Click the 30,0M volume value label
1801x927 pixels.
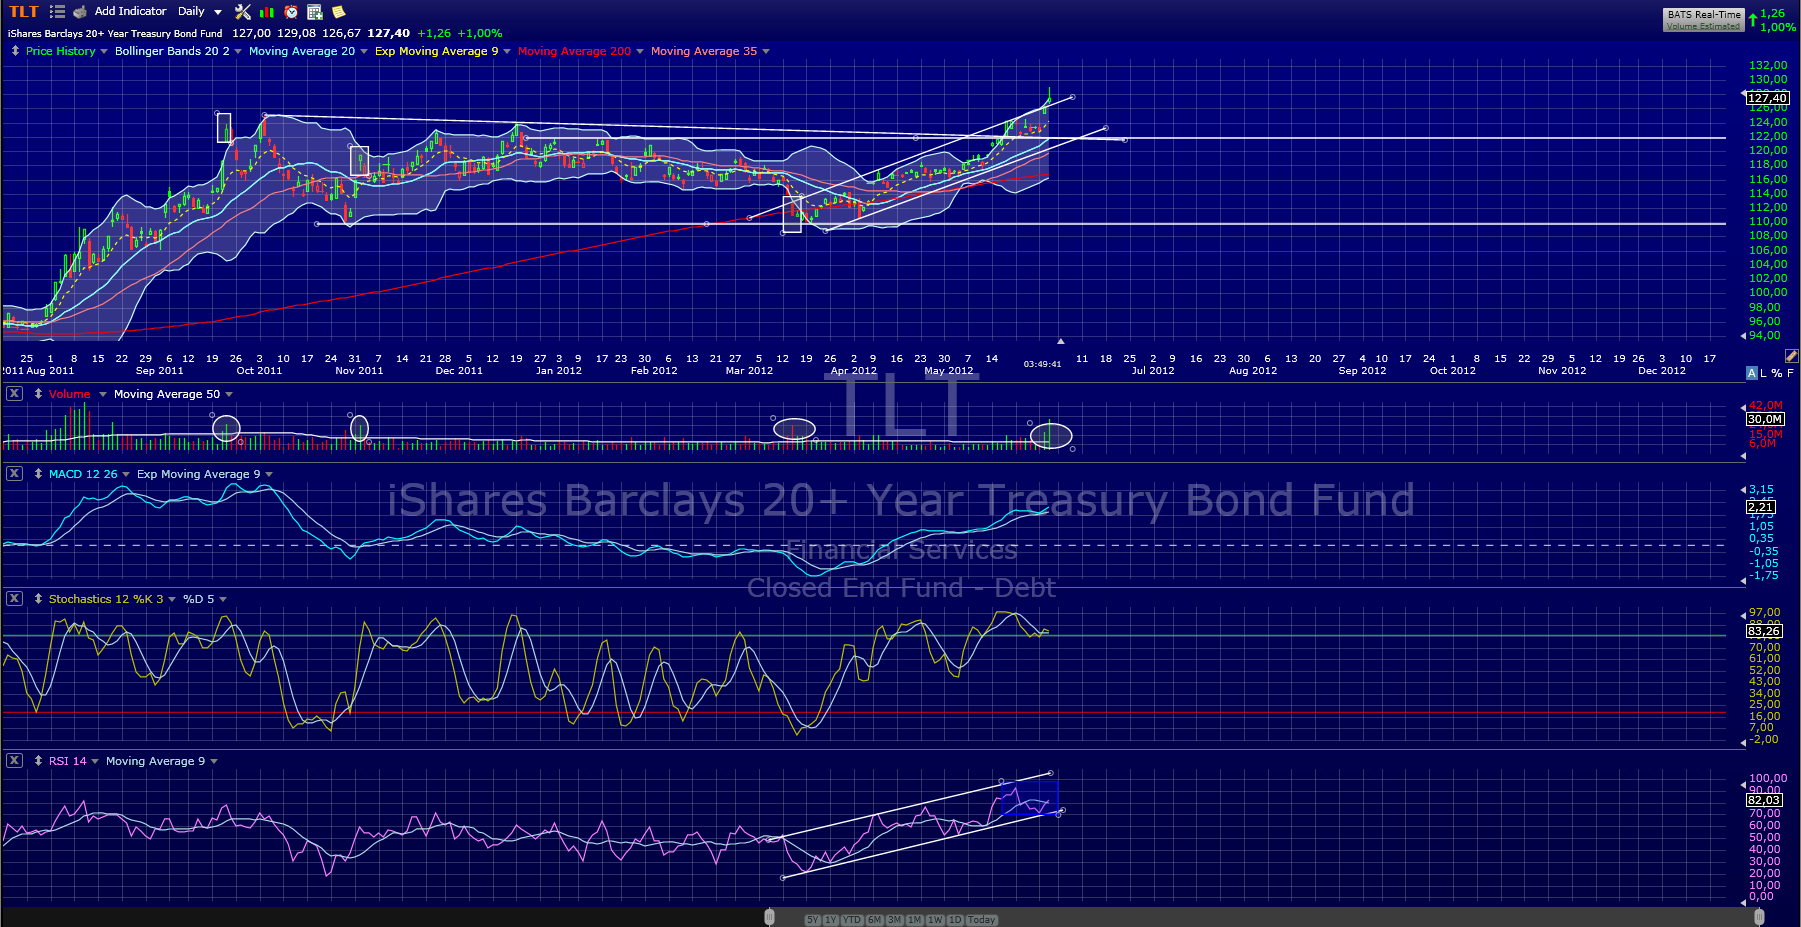(x=1765, y=419)
